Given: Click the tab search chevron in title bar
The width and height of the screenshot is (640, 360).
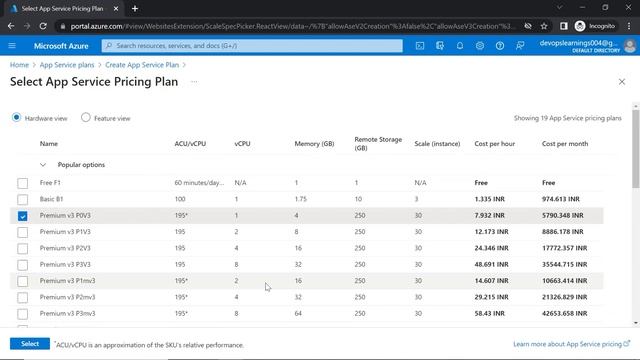Looking at the screenshot, I should 560,7.
